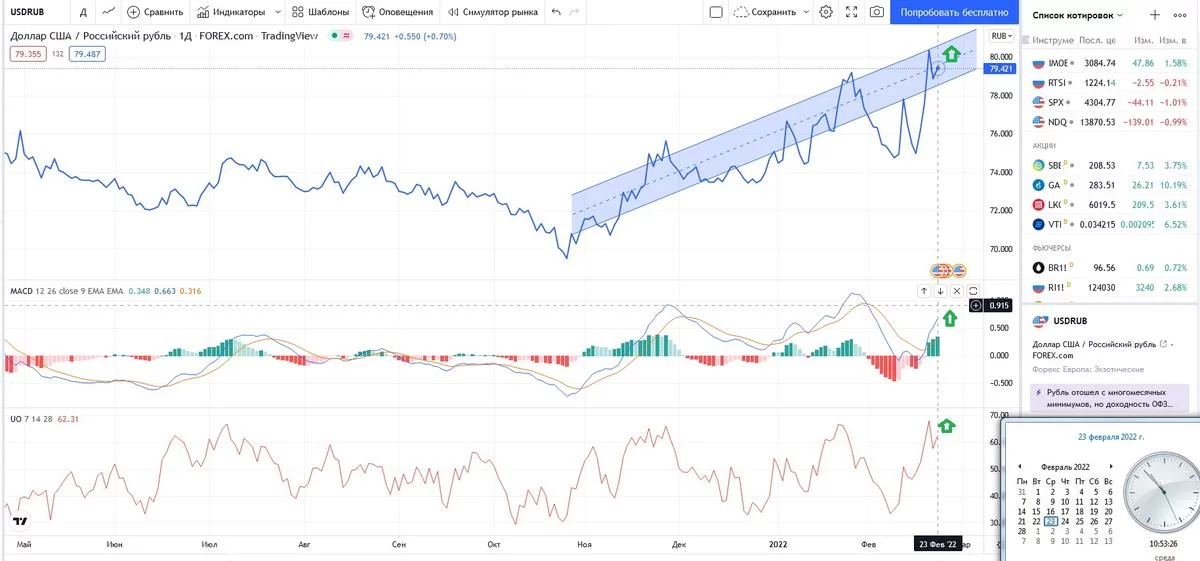Image resolution: width=1200 pixels, height=561 pixels.
Task: Click plus button on MACD price scale
Action: click(x=976, y=305)
